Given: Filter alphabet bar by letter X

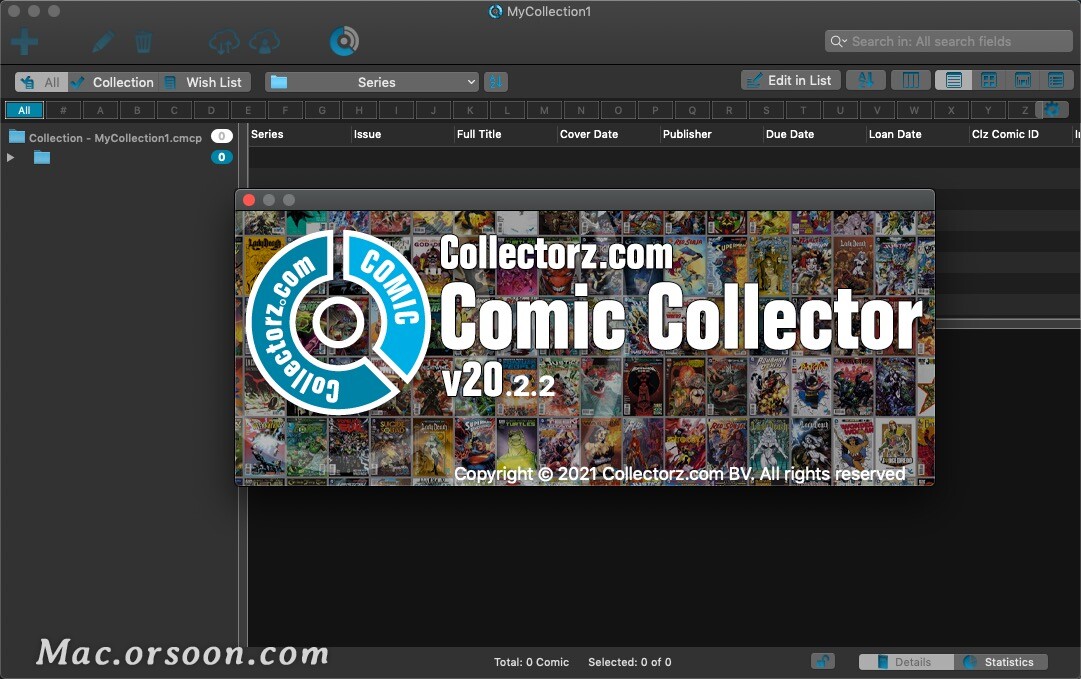Looking at the screenshot, I should (951, 110).
